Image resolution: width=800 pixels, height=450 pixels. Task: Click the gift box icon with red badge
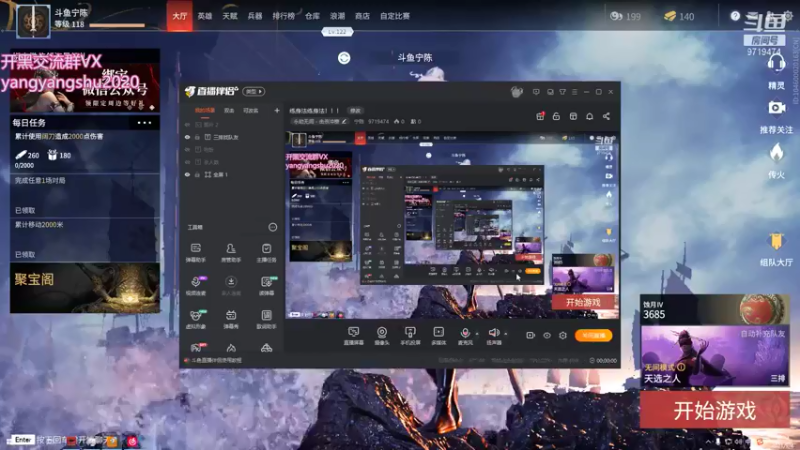pyautogui.click(x=540, y=116)
